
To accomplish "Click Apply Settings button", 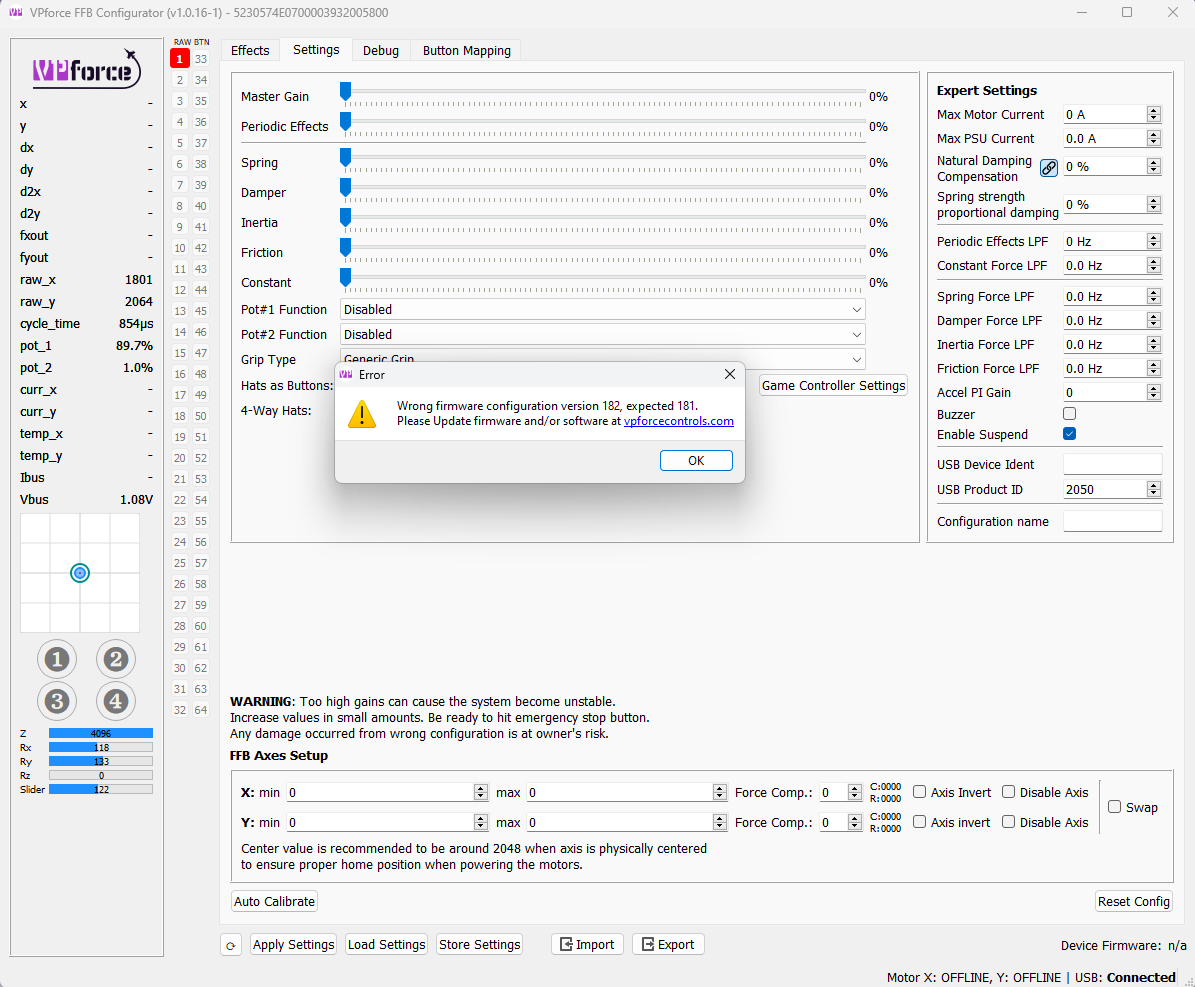I will point(293,944).
